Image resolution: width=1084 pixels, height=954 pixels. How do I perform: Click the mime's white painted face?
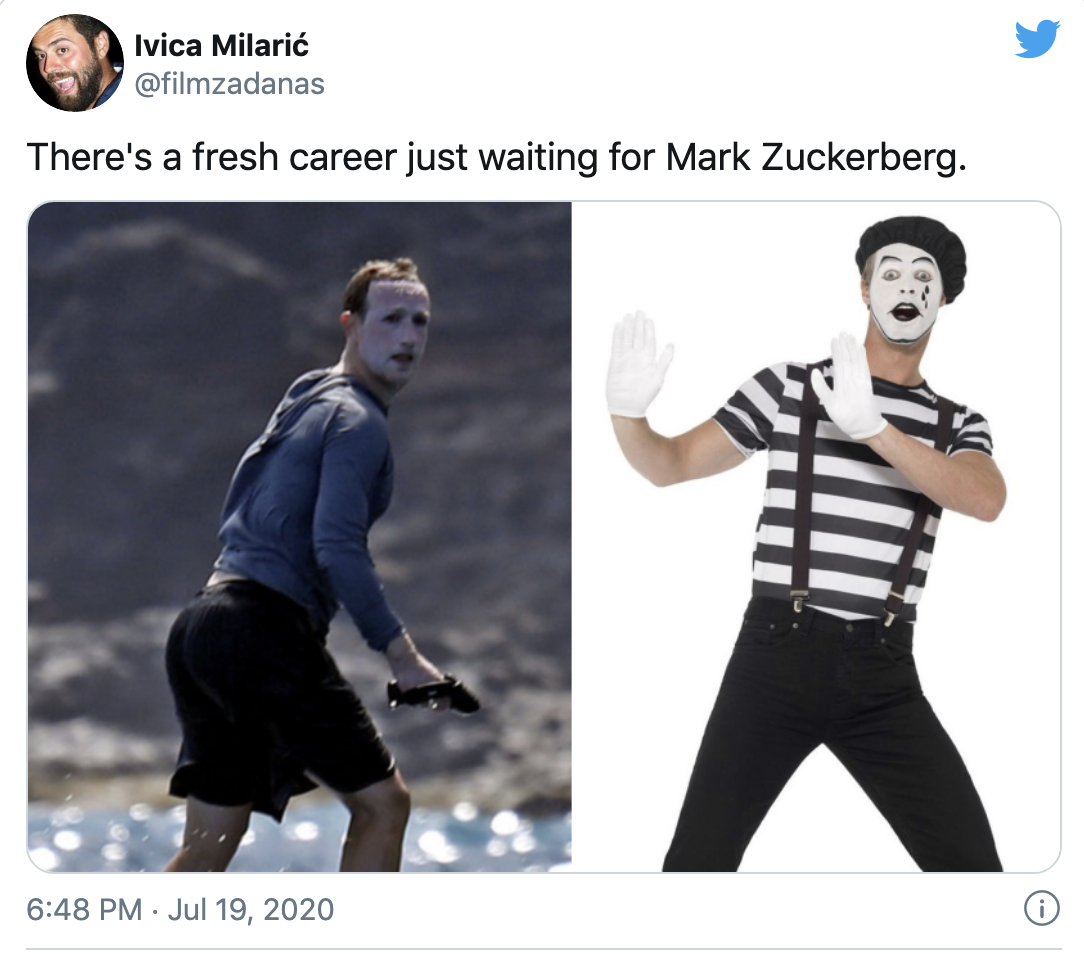[905, 295]
